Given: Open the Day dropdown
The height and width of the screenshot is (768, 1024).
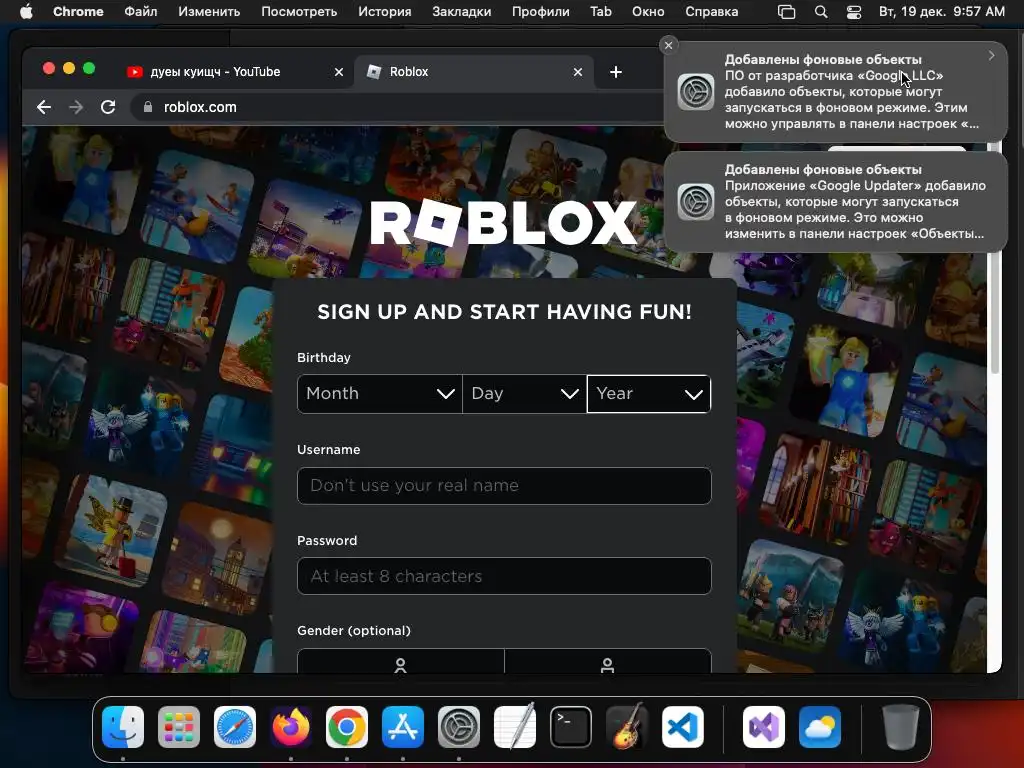Looking at the screenshot, I should coord(524,394).
